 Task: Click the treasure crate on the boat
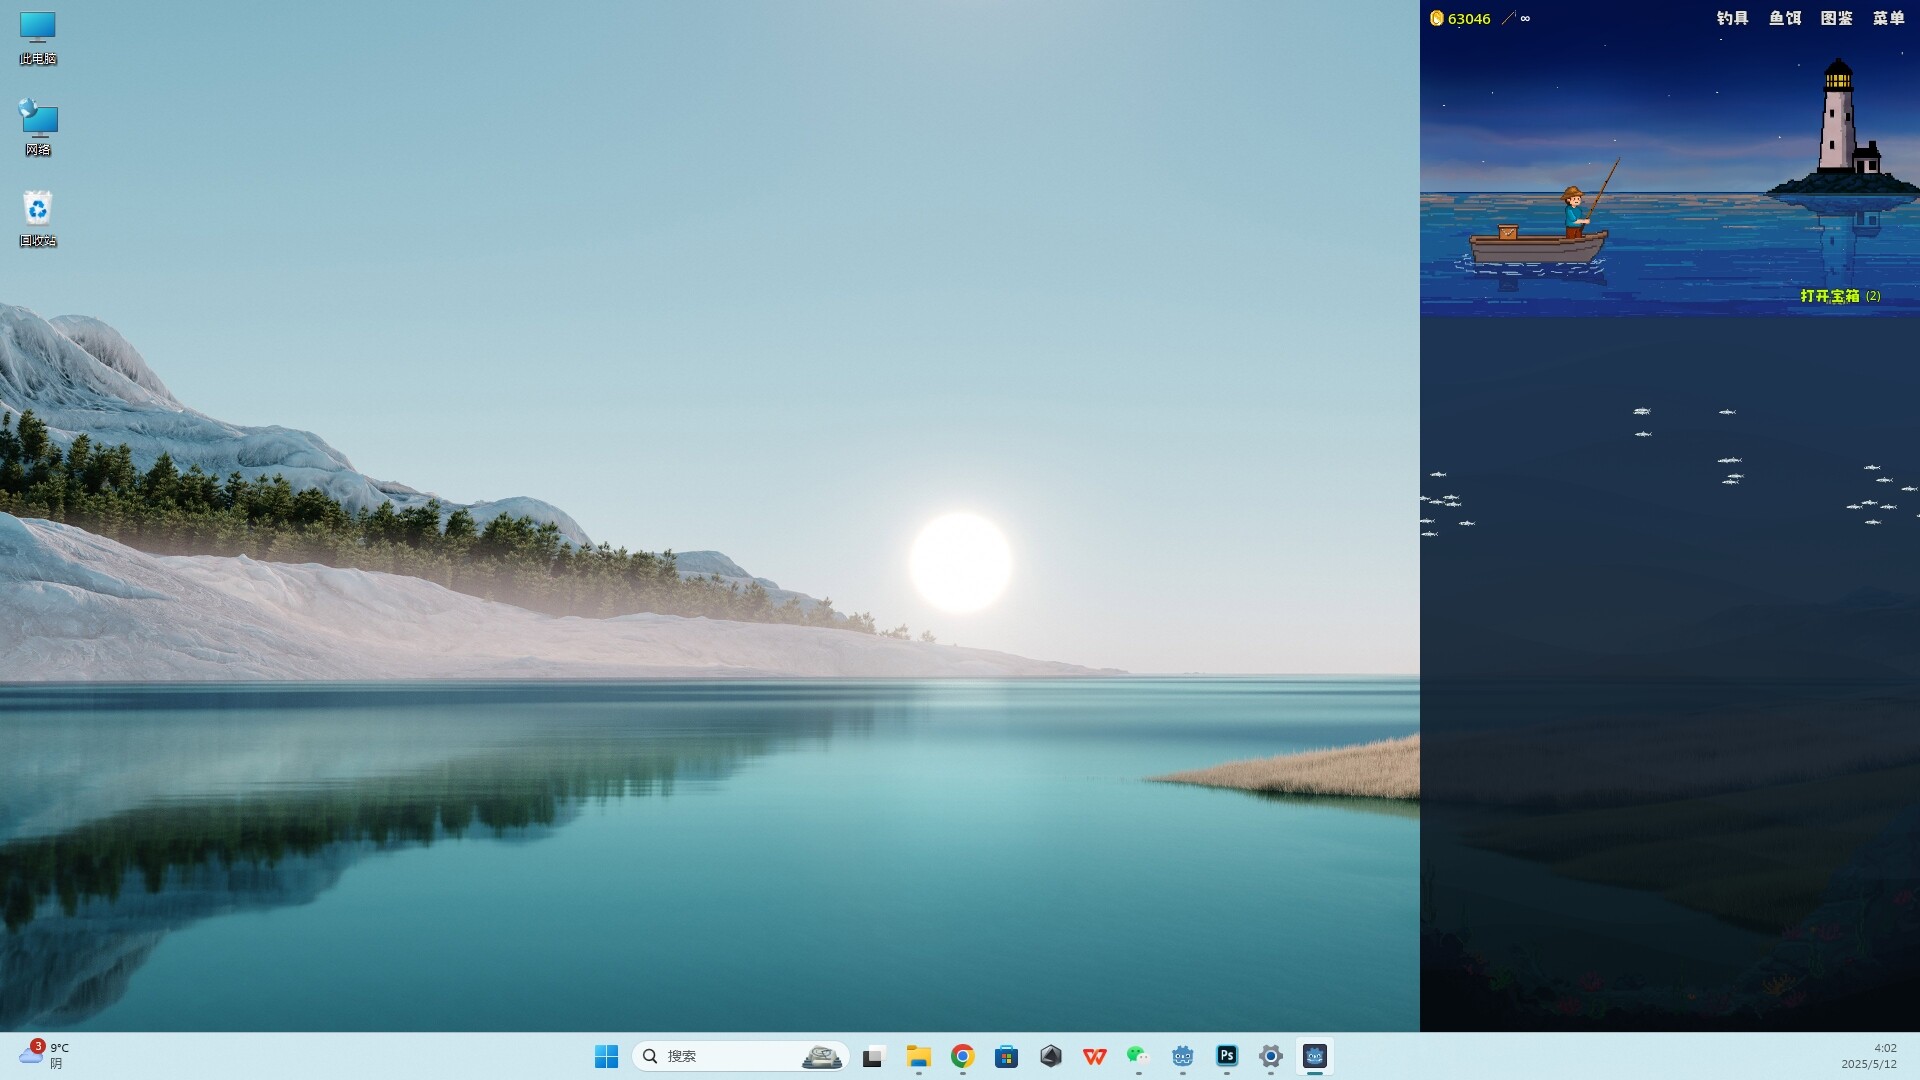(x=1508, y=233)
